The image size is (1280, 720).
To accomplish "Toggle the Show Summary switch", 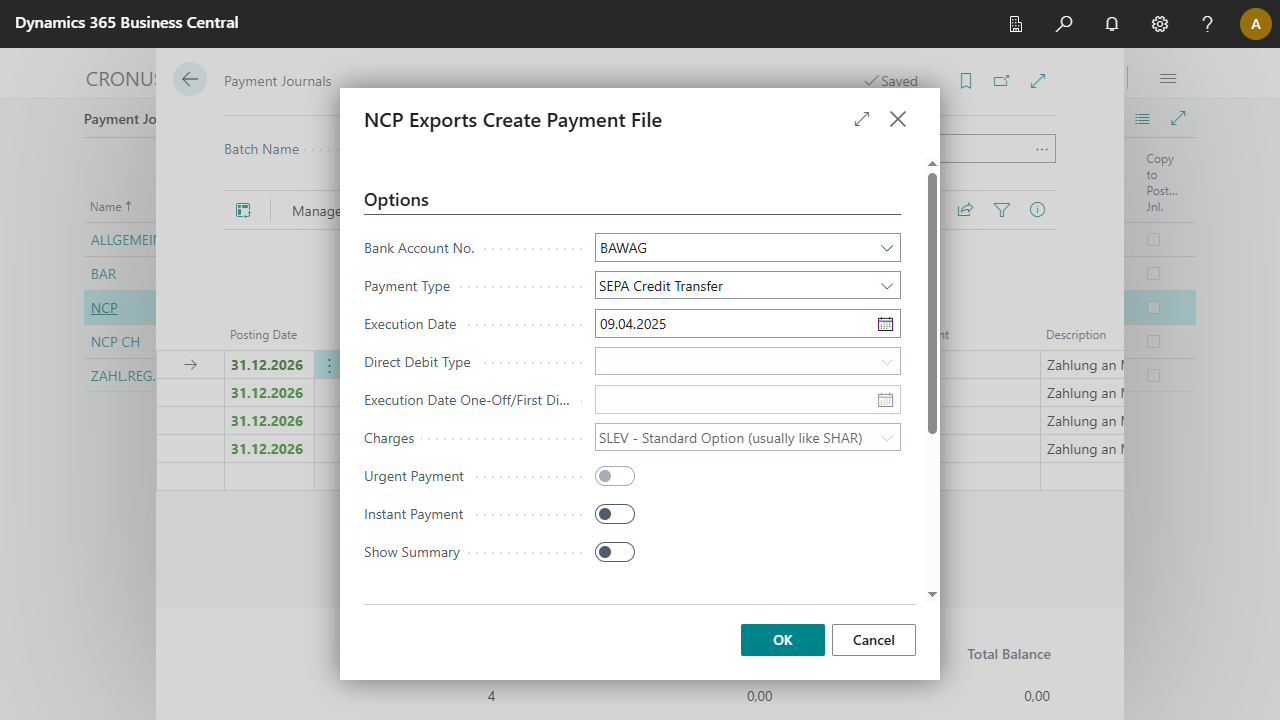I will [615, 552].
